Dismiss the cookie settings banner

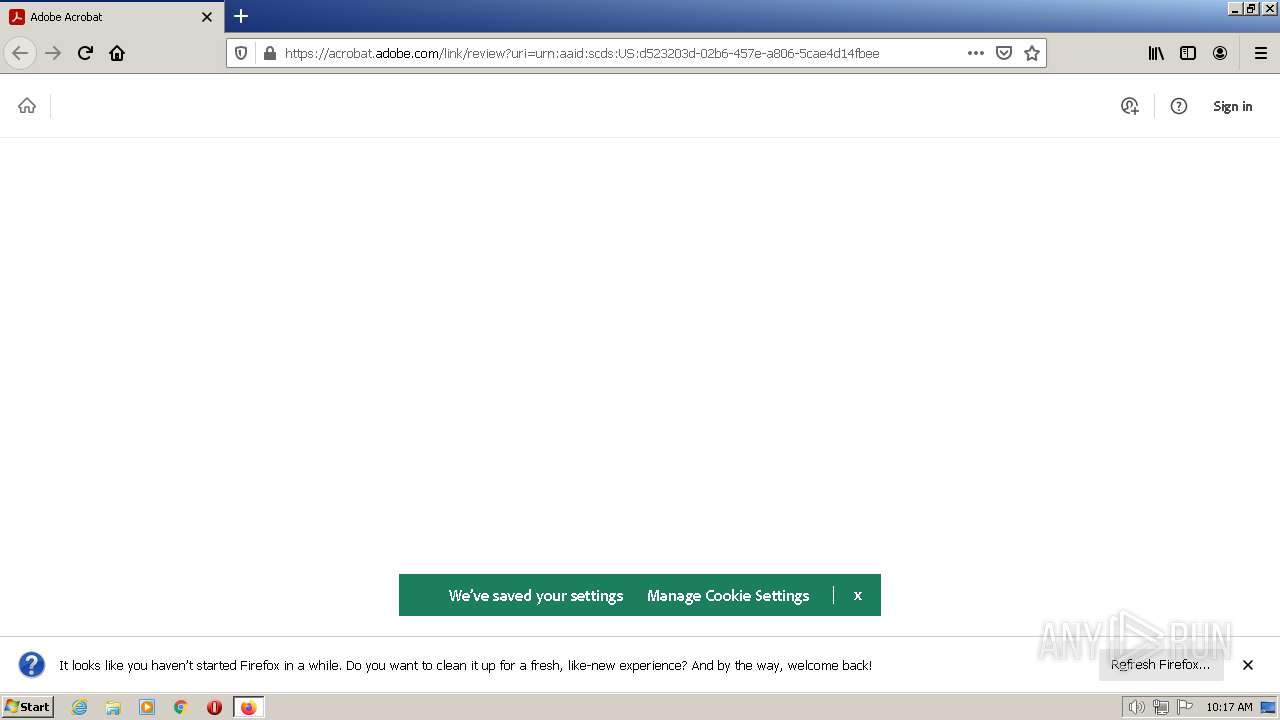coord(857,595)
